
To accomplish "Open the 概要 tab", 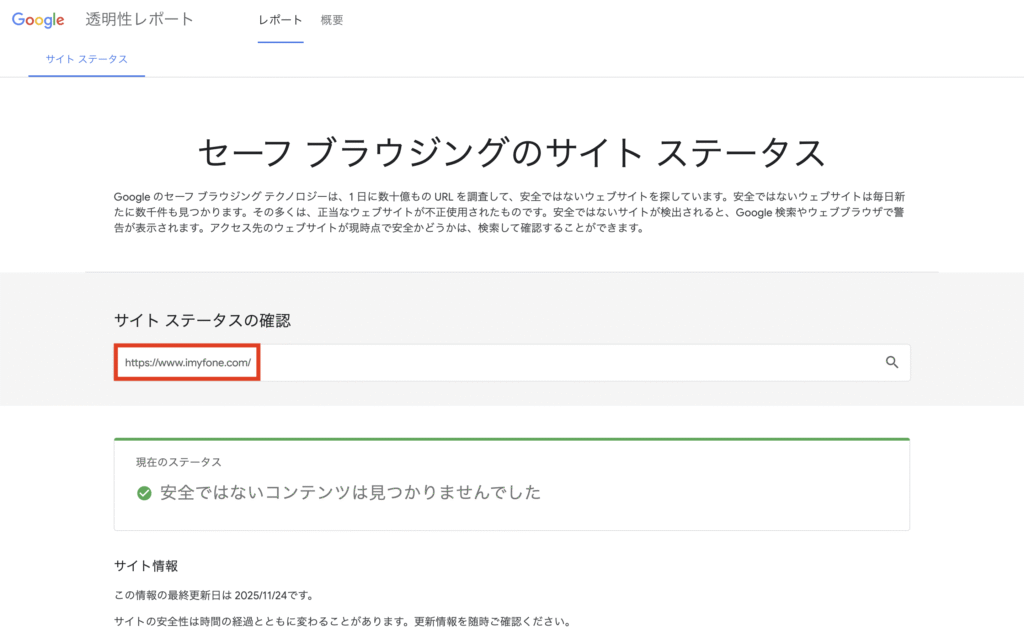I will (x=332, y=20).
